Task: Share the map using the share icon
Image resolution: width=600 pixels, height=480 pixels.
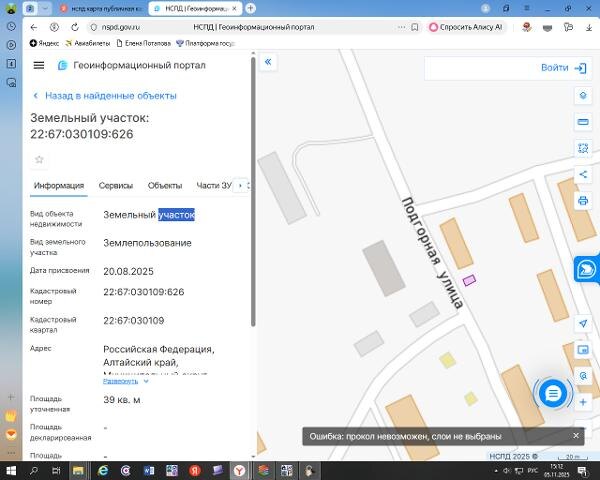Action: [x=583, y=175]
